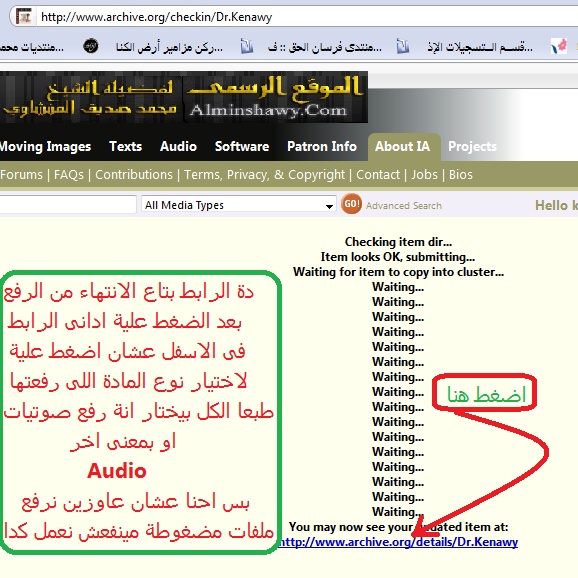Open the Projects tab
Screen dimensions: 578x578
click(x=472, y=147)
